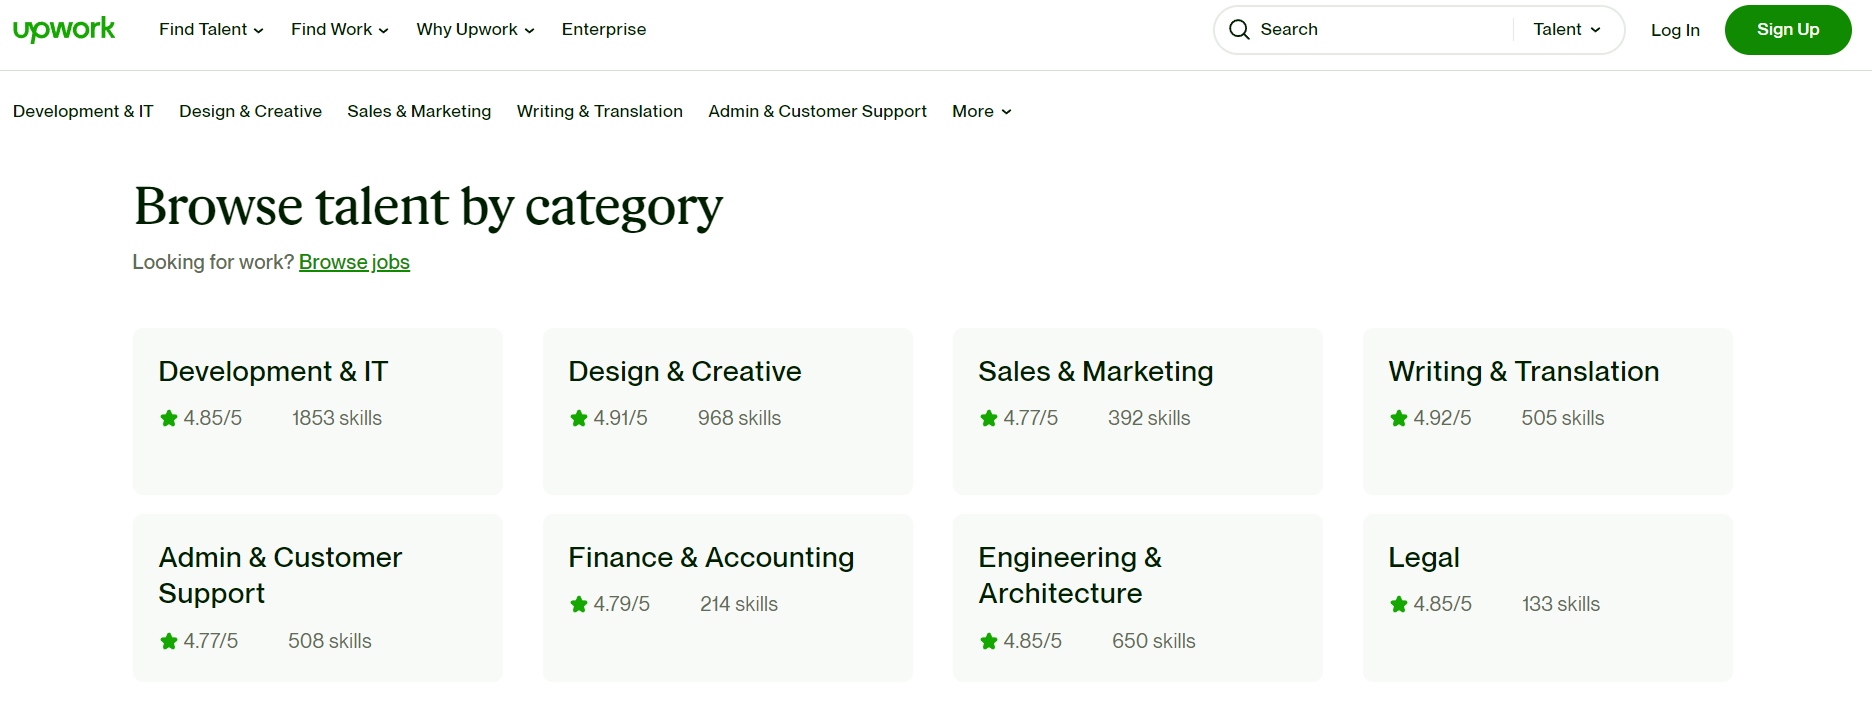
Task: Click Log In
Action: [1675, 30]
